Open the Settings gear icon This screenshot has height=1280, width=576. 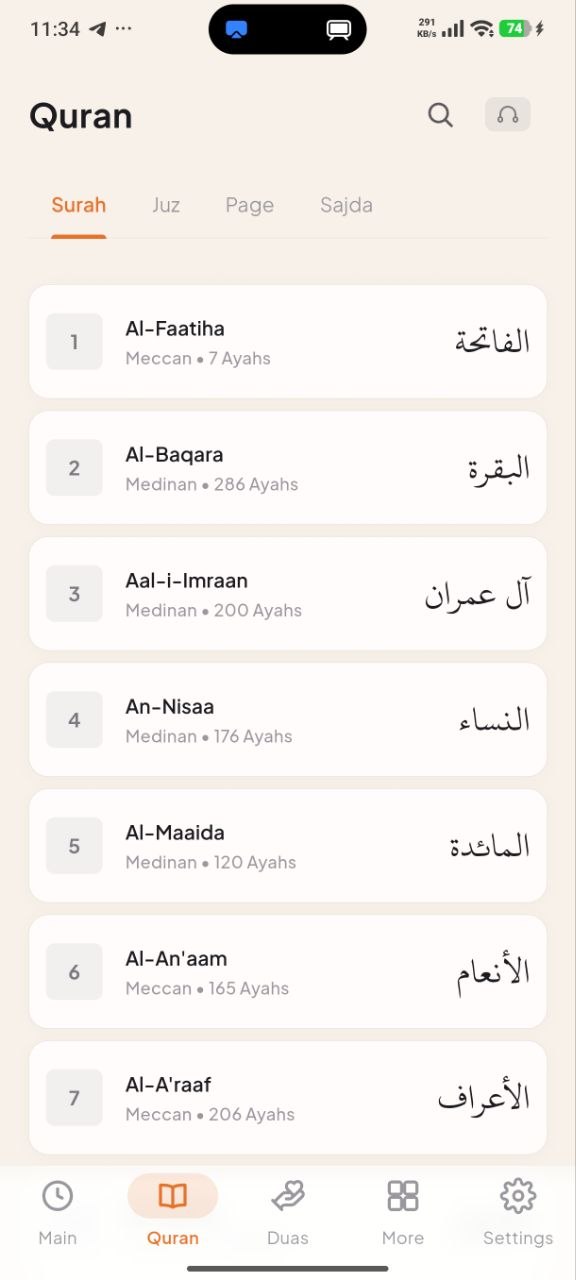pos(518,1195)
